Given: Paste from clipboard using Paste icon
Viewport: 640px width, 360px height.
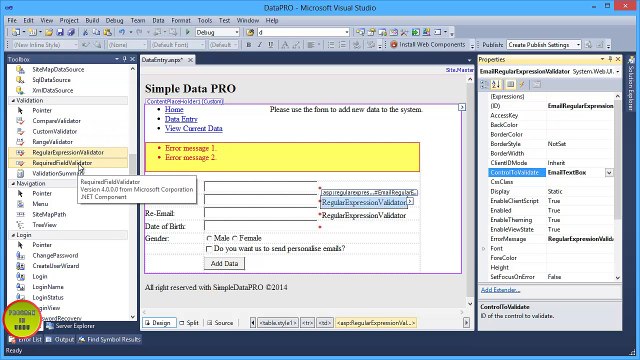Looking at the screenshot, I should pos(107,32).
